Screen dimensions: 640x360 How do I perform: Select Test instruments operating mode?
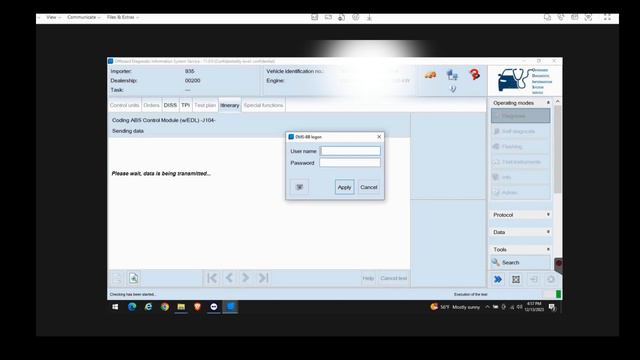click(520, 162)
